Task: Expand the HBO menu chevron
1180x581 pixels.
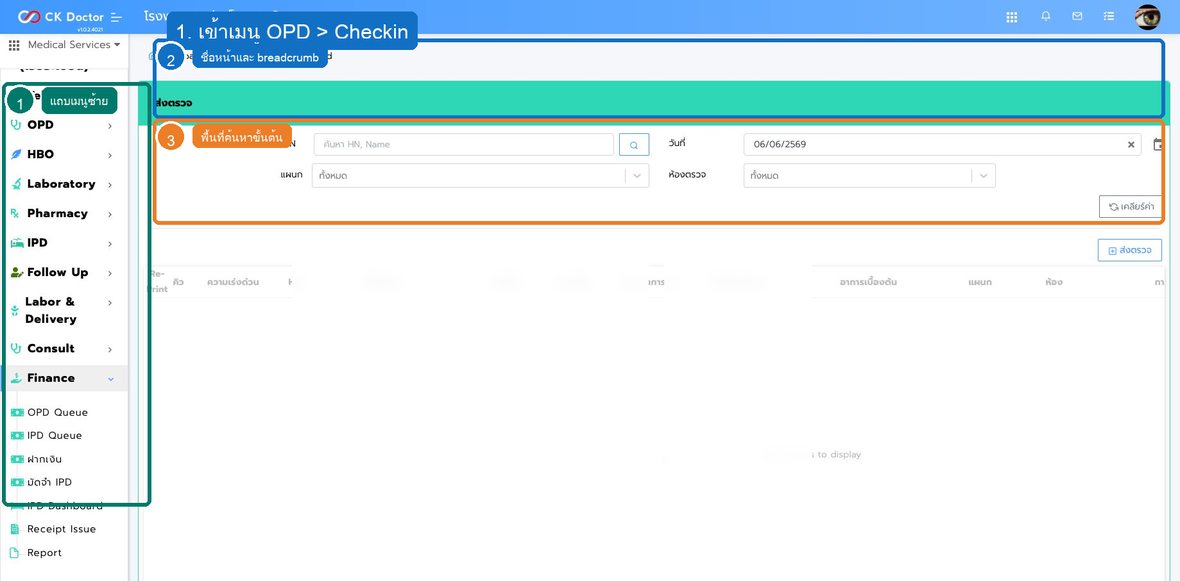Action: pos(110,155)
